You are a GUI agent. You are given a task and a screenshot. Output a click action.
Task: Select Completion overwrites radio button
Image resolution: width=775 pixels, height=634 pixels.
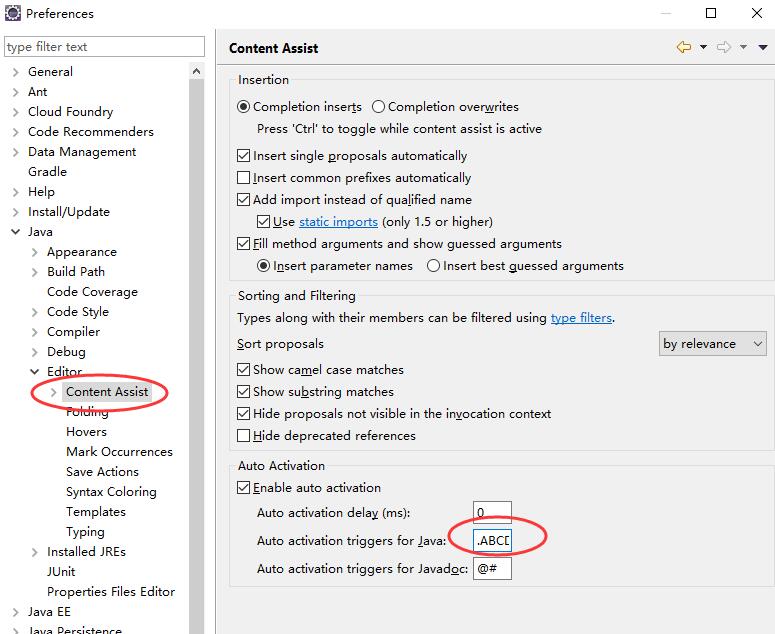coord(378,107)
